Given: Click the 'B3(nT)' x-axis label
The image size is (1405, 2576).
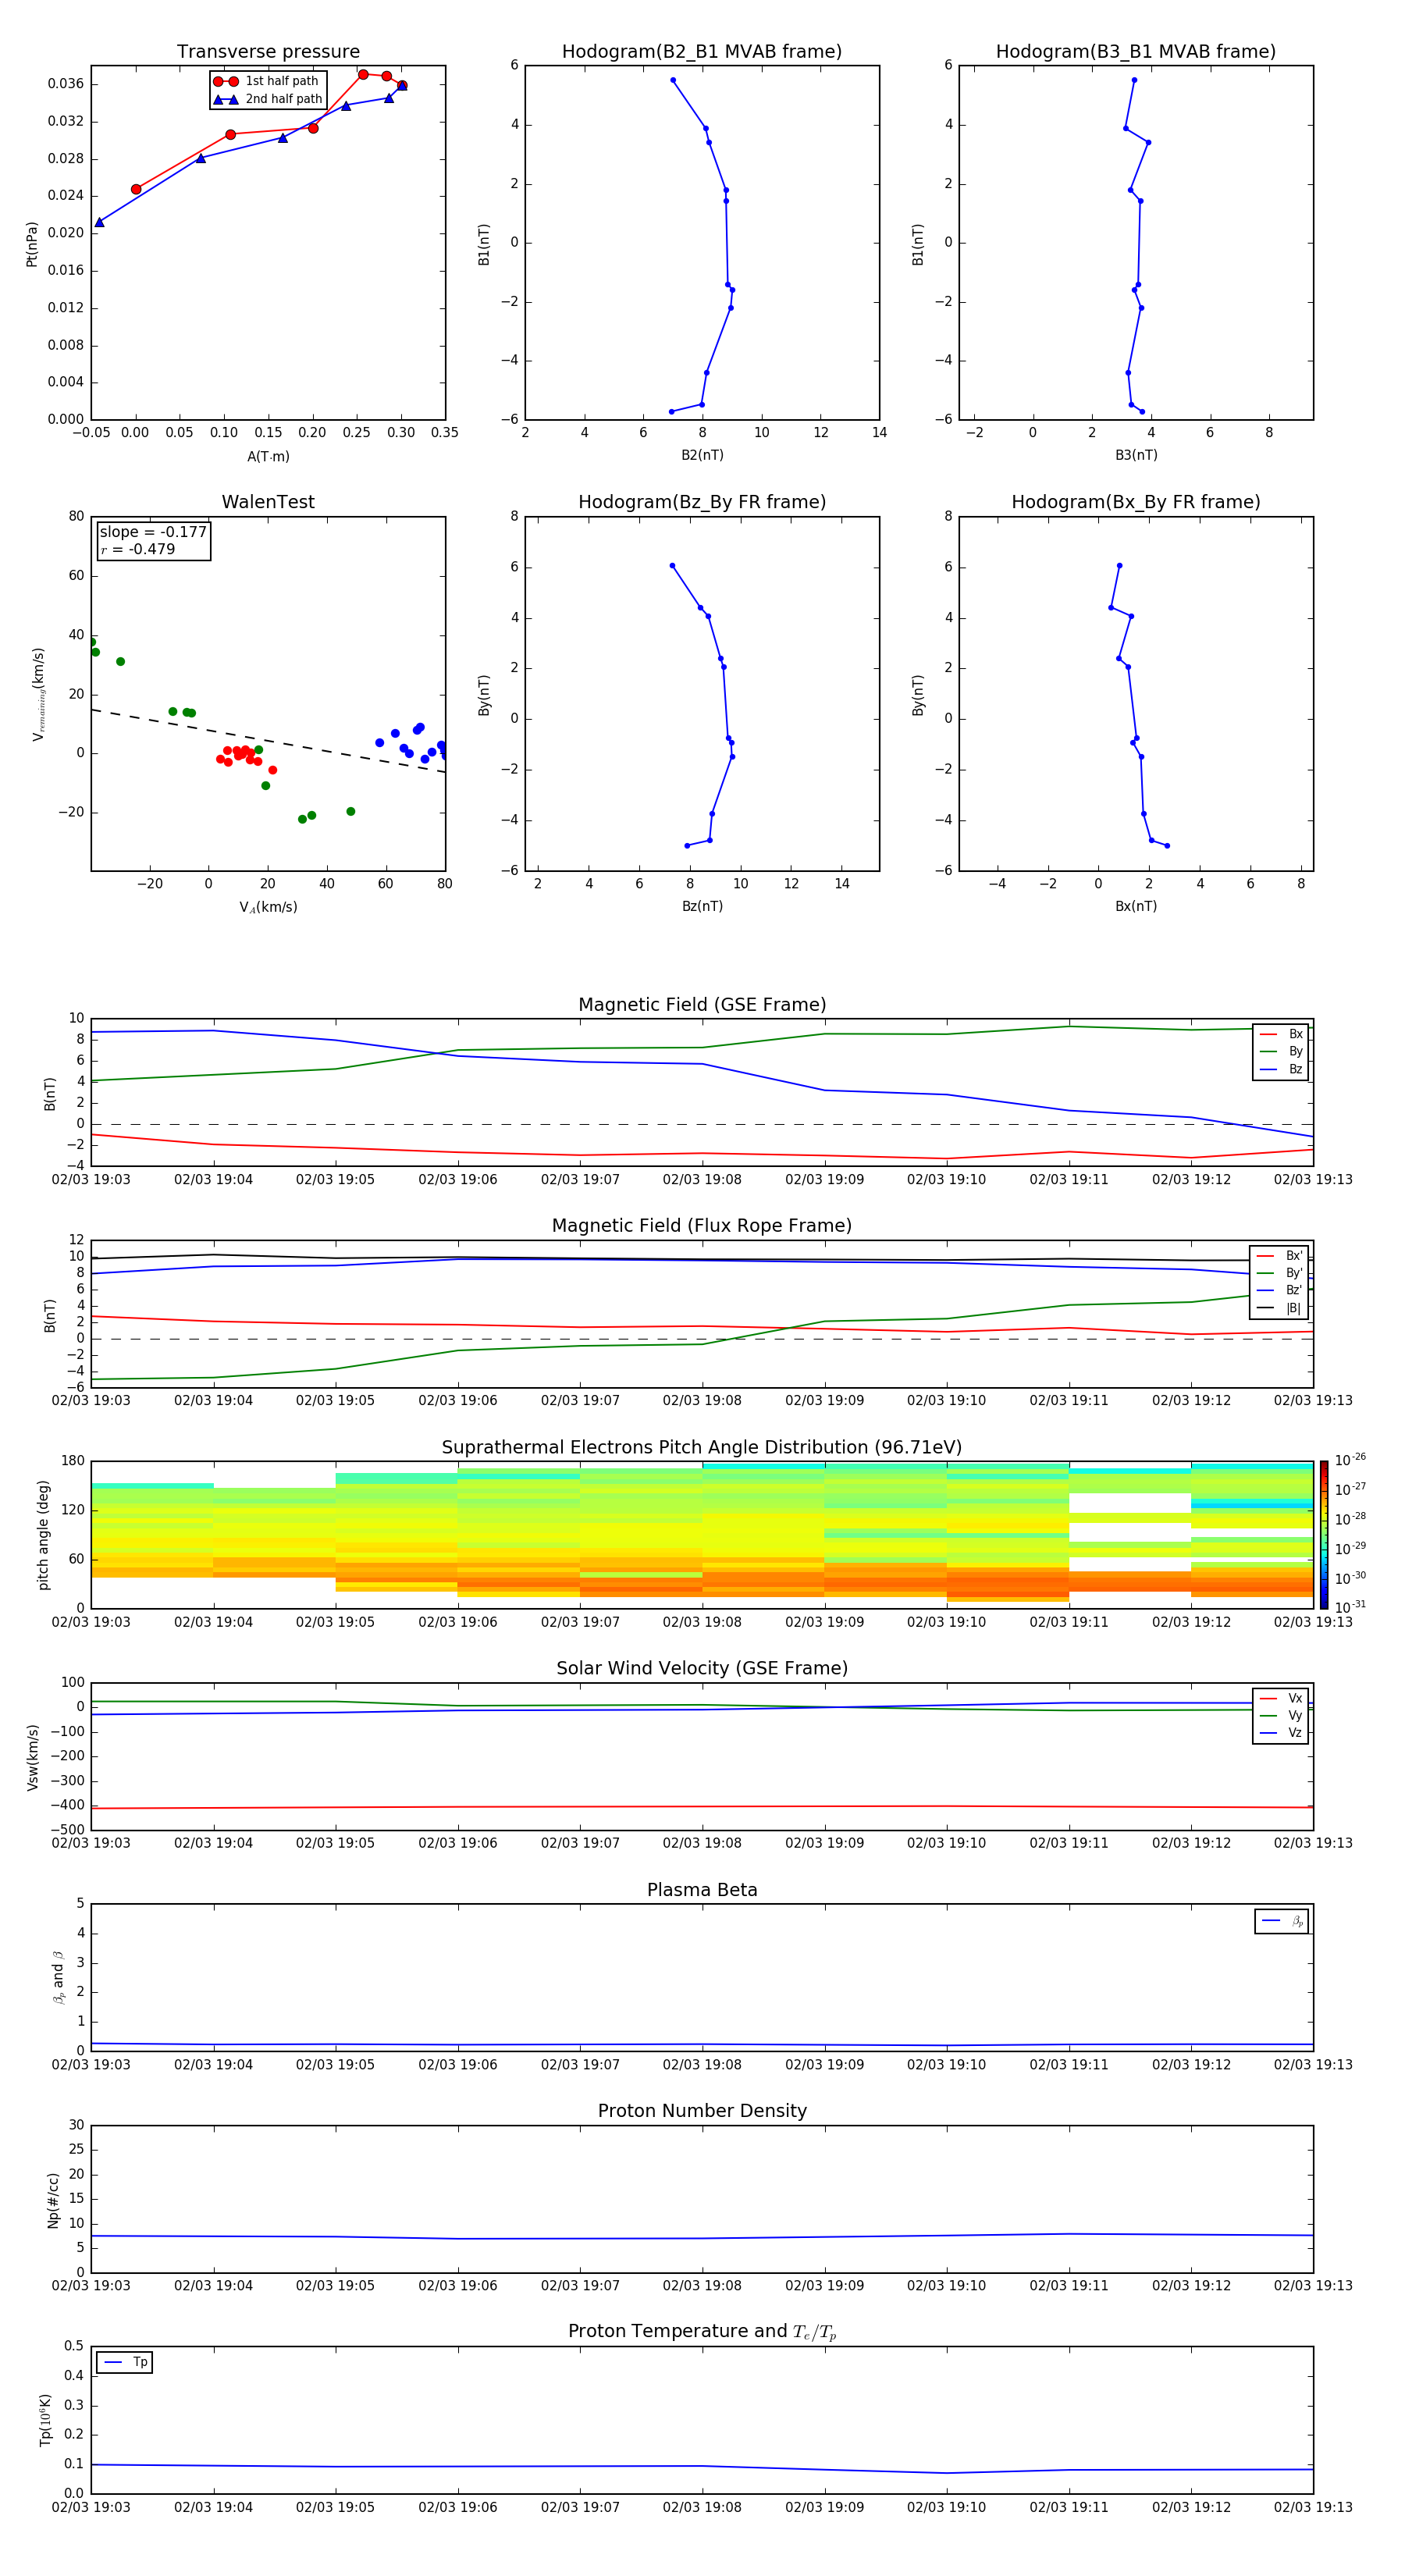Looking at the screenshot, I should click(x=1136, y=455).
